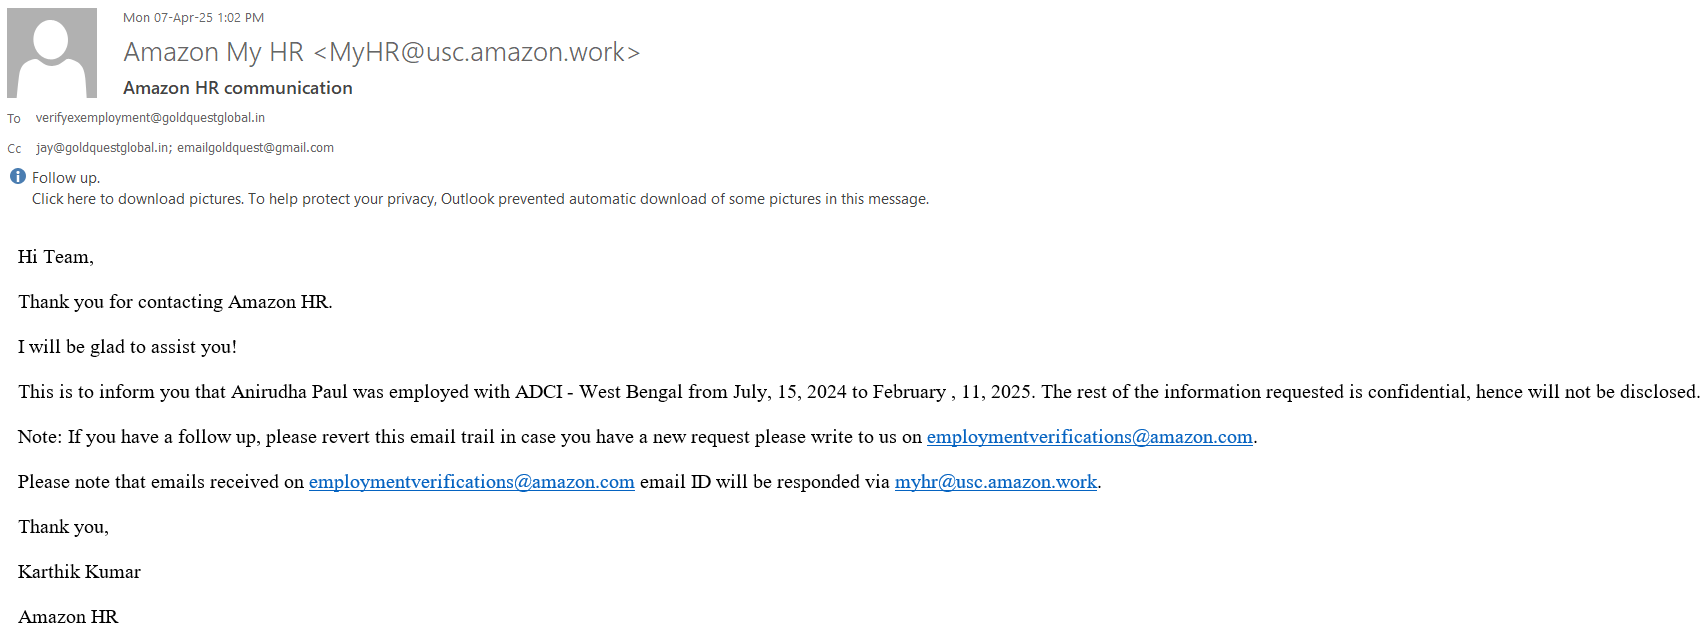Click the sentence I will be glad to assist
Viewport: 1705px width, 640px height.
coord(127,347)
